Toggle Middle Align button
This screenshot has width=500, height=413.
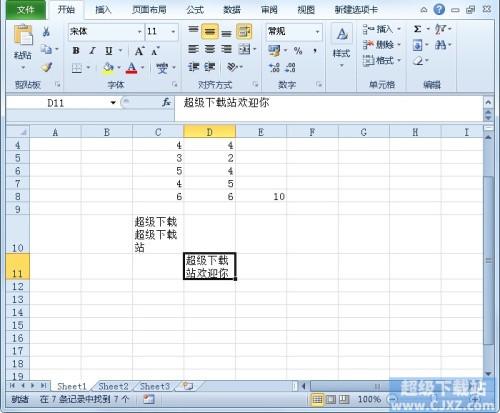210,32
